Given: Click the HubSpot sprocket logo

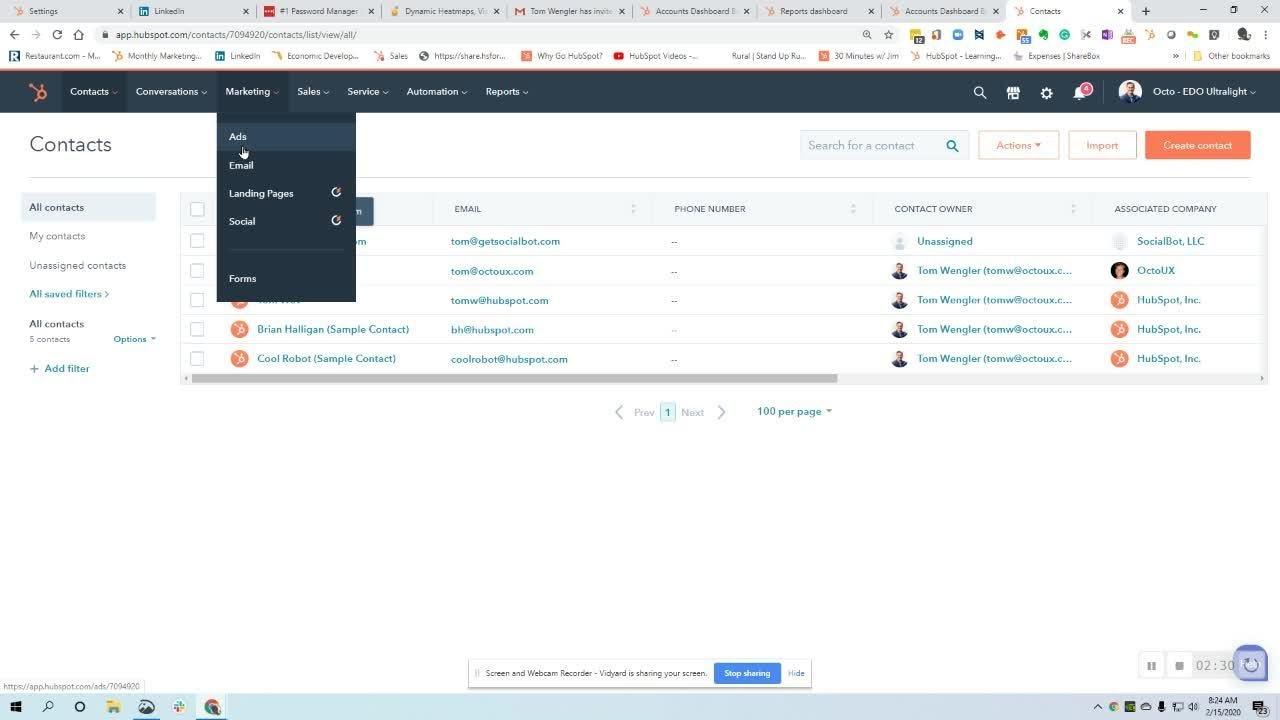Looking at the screenshot, I should [38, 92].
